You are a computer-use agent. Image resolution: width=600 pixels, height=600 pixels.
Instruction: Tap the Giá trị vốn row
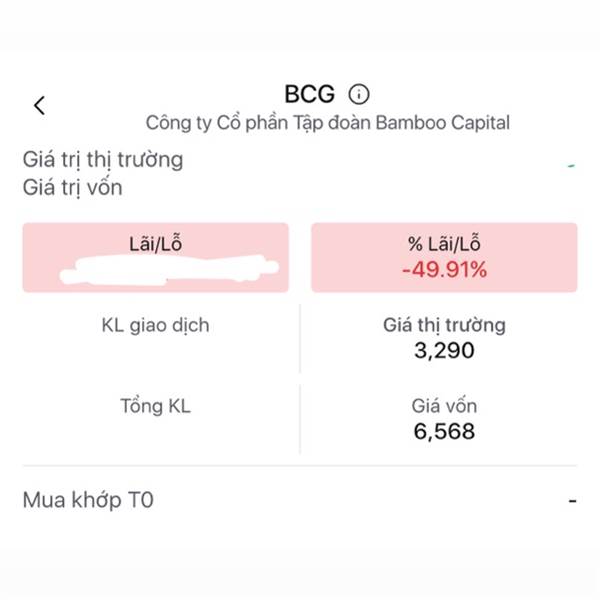tap(300, 188)
